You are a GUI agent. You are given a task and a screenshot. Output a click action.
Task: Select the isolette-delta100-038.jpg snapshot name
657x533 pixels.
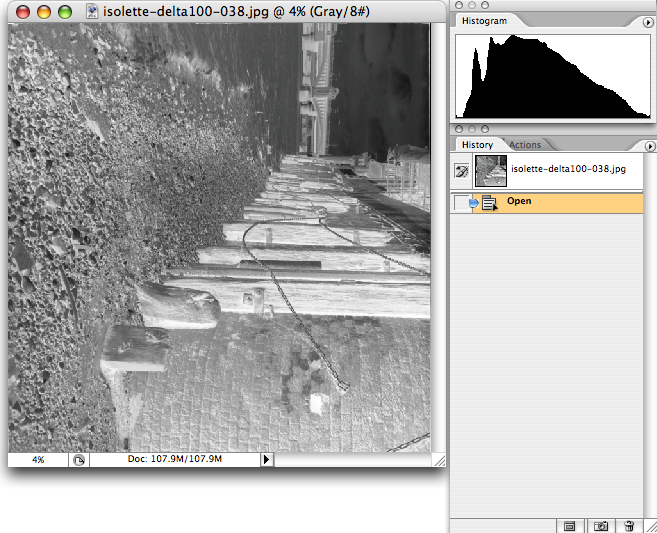[x=568, y=169]
